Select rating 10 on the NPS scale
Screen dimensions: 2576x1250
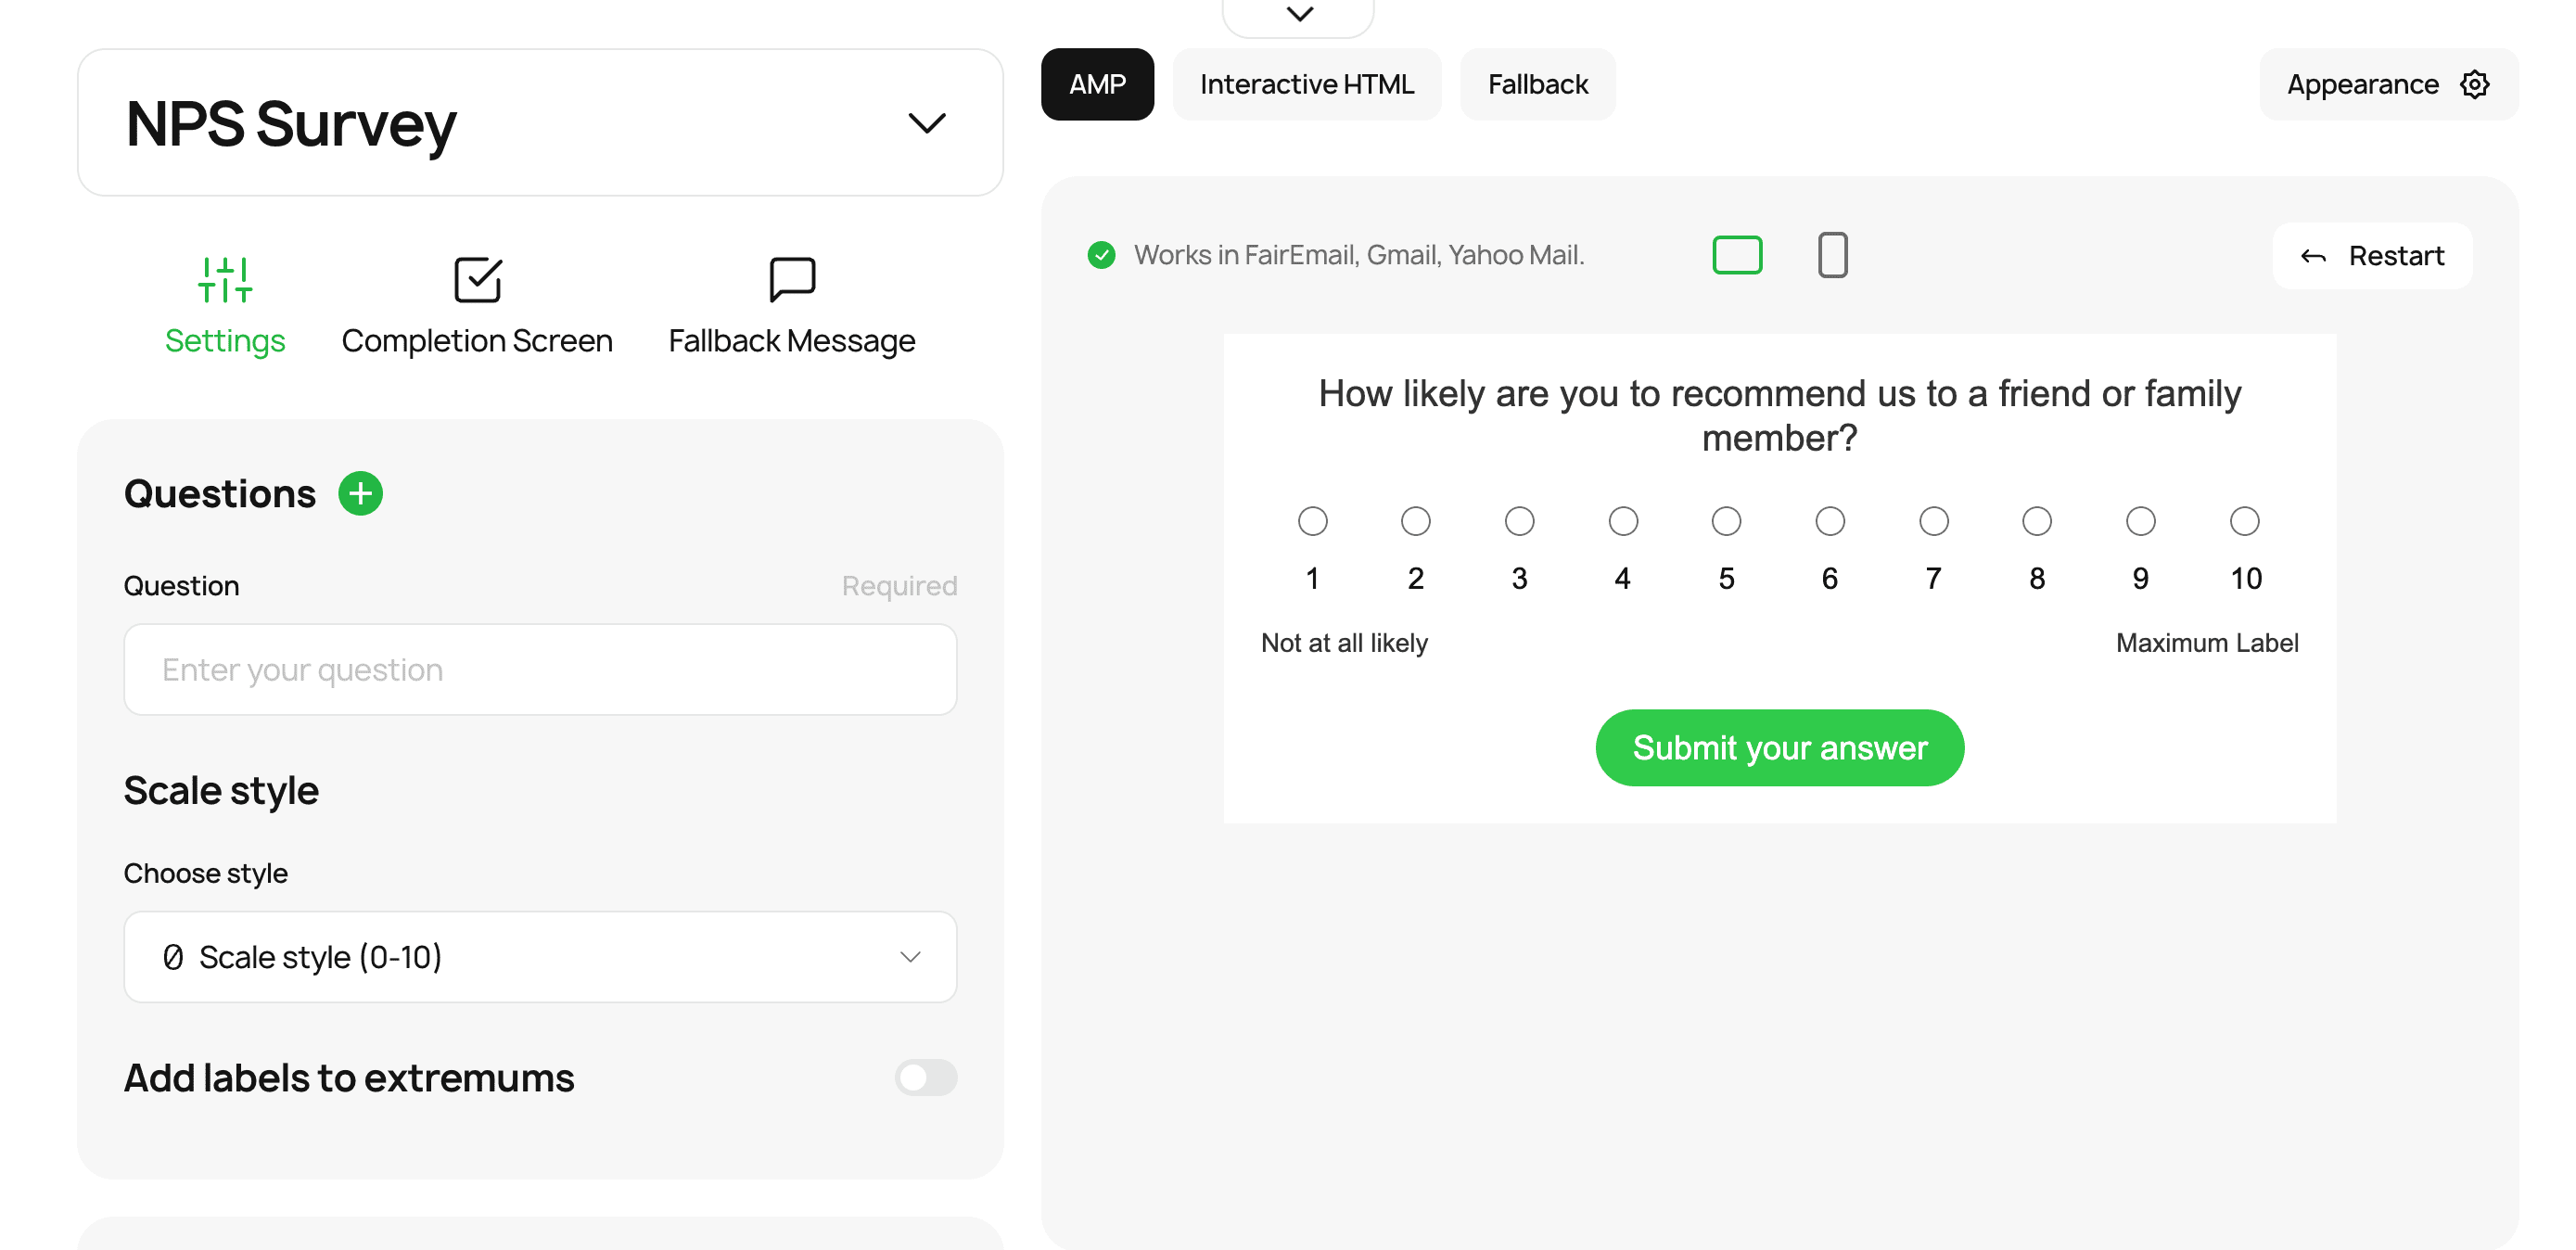point(2244,520)
